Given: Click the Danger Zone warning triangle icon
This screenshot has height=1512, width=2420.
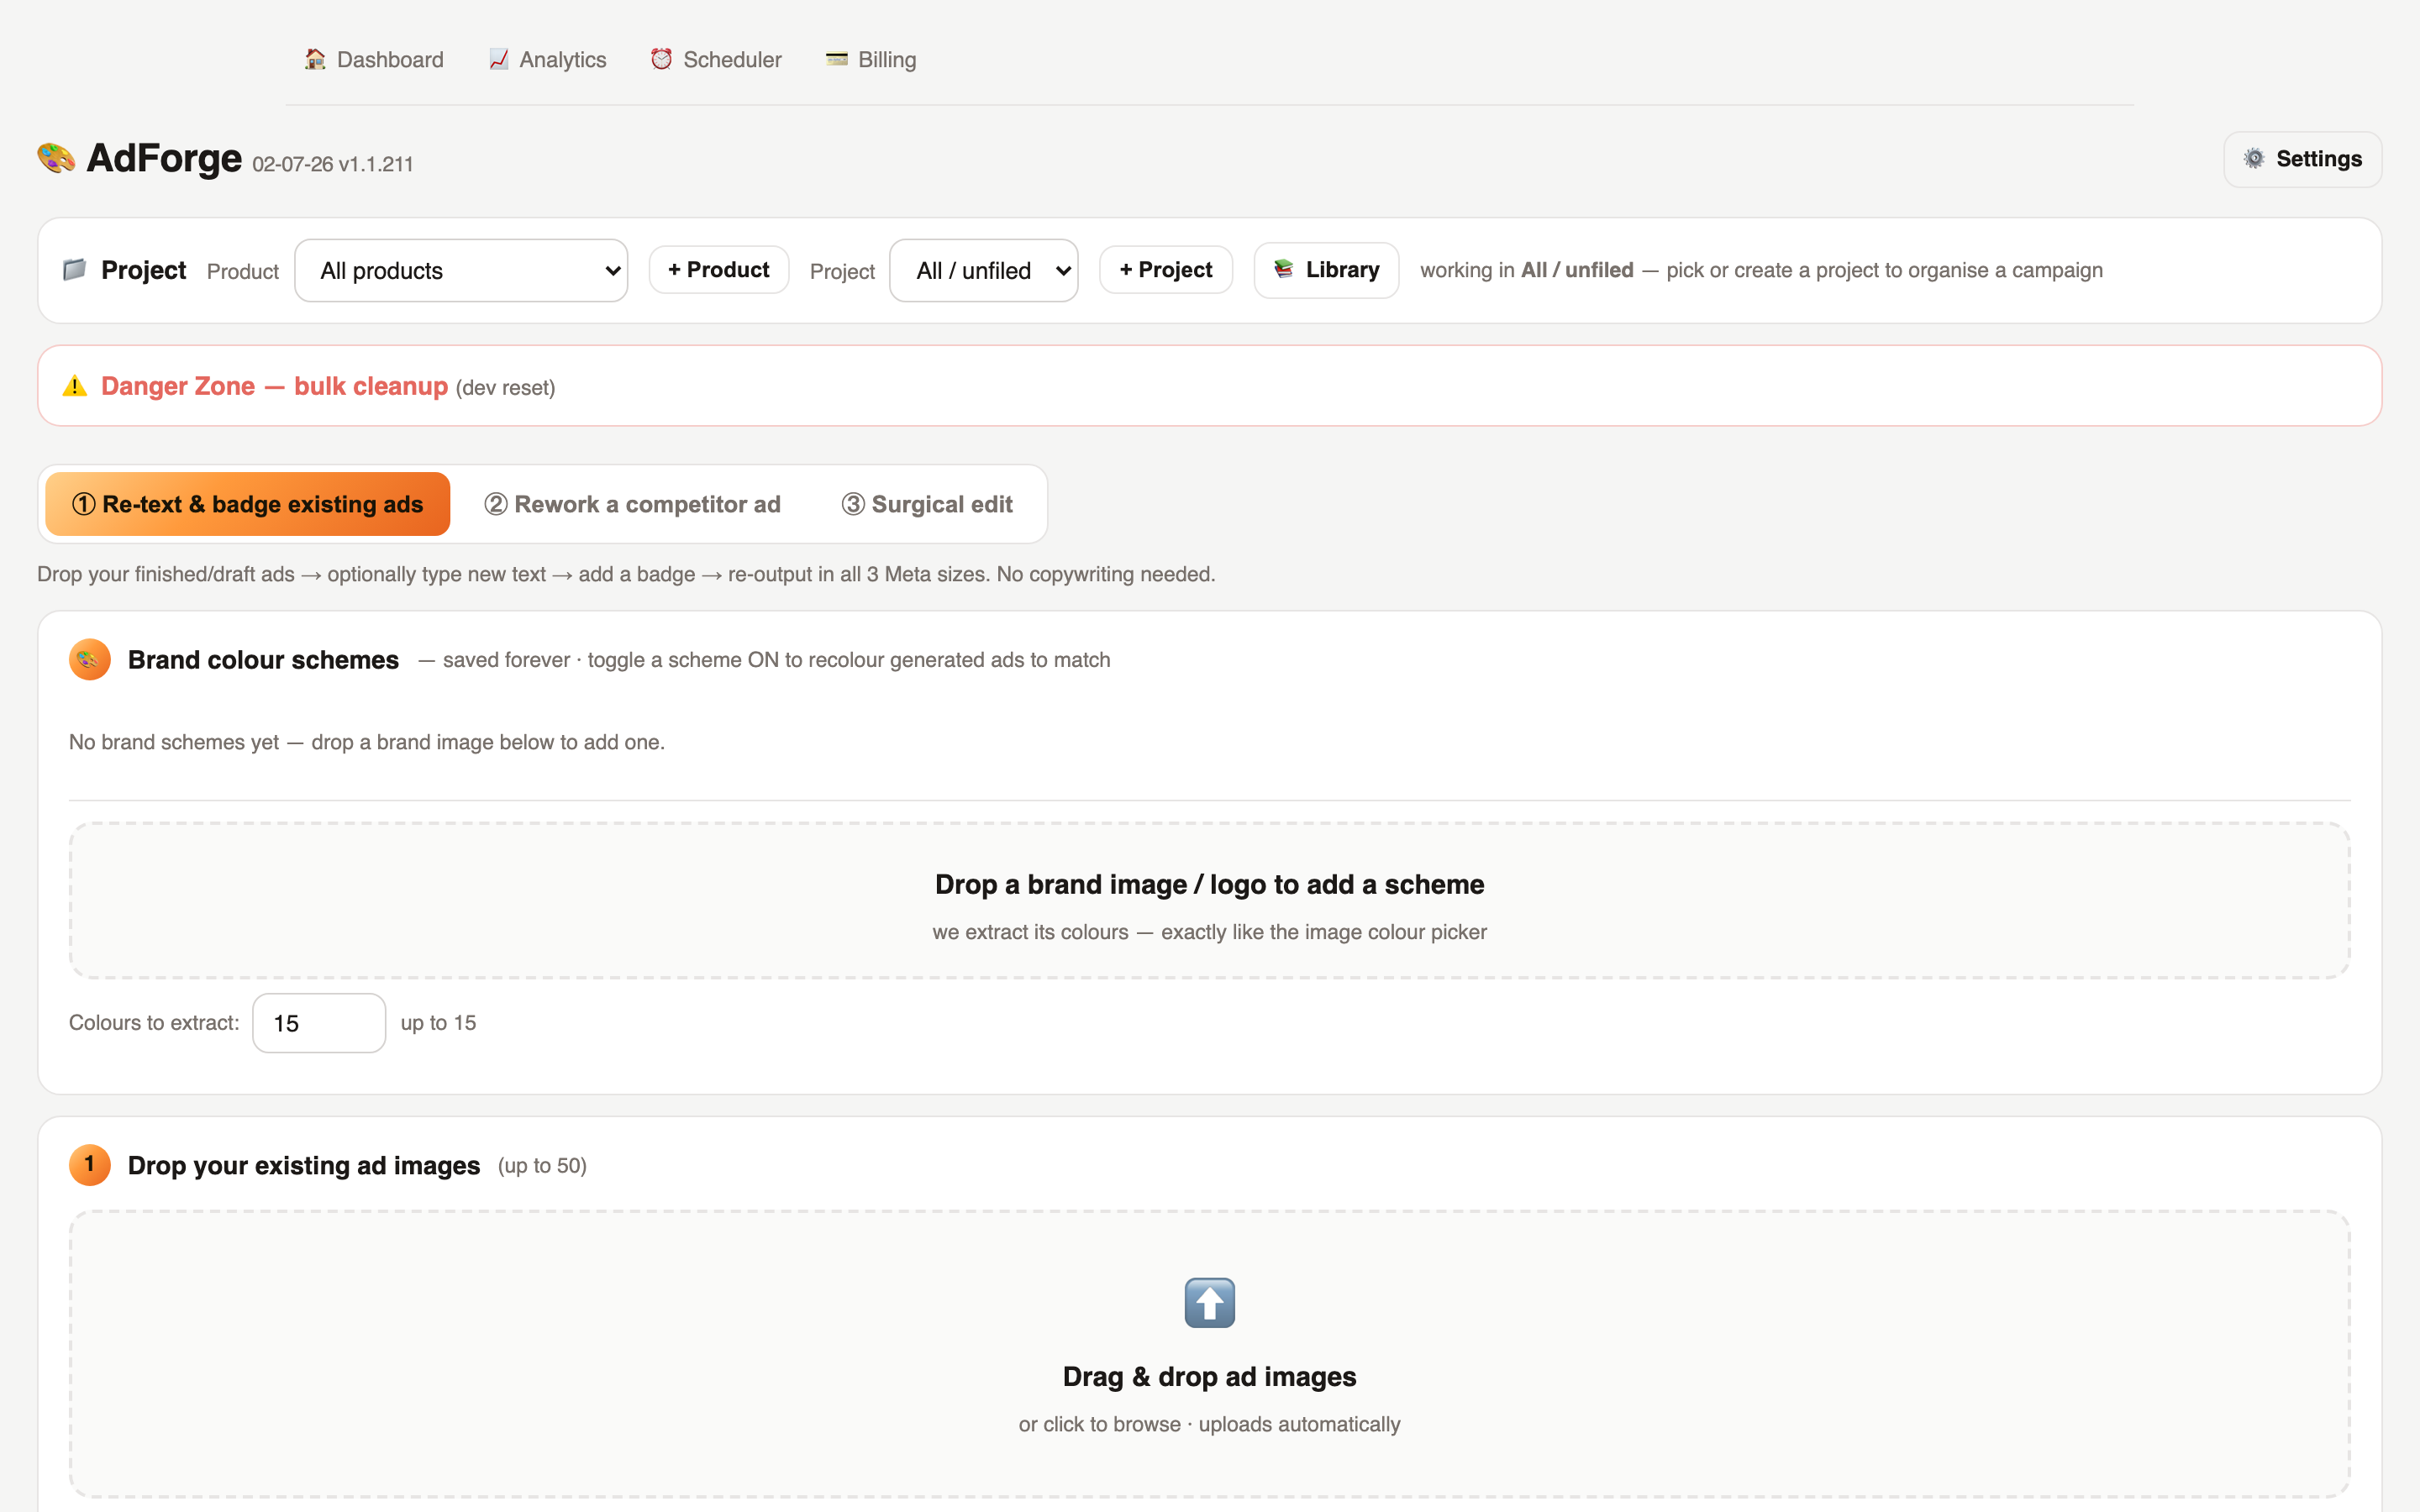Looking at the screenshot, I should click(75, 386).
